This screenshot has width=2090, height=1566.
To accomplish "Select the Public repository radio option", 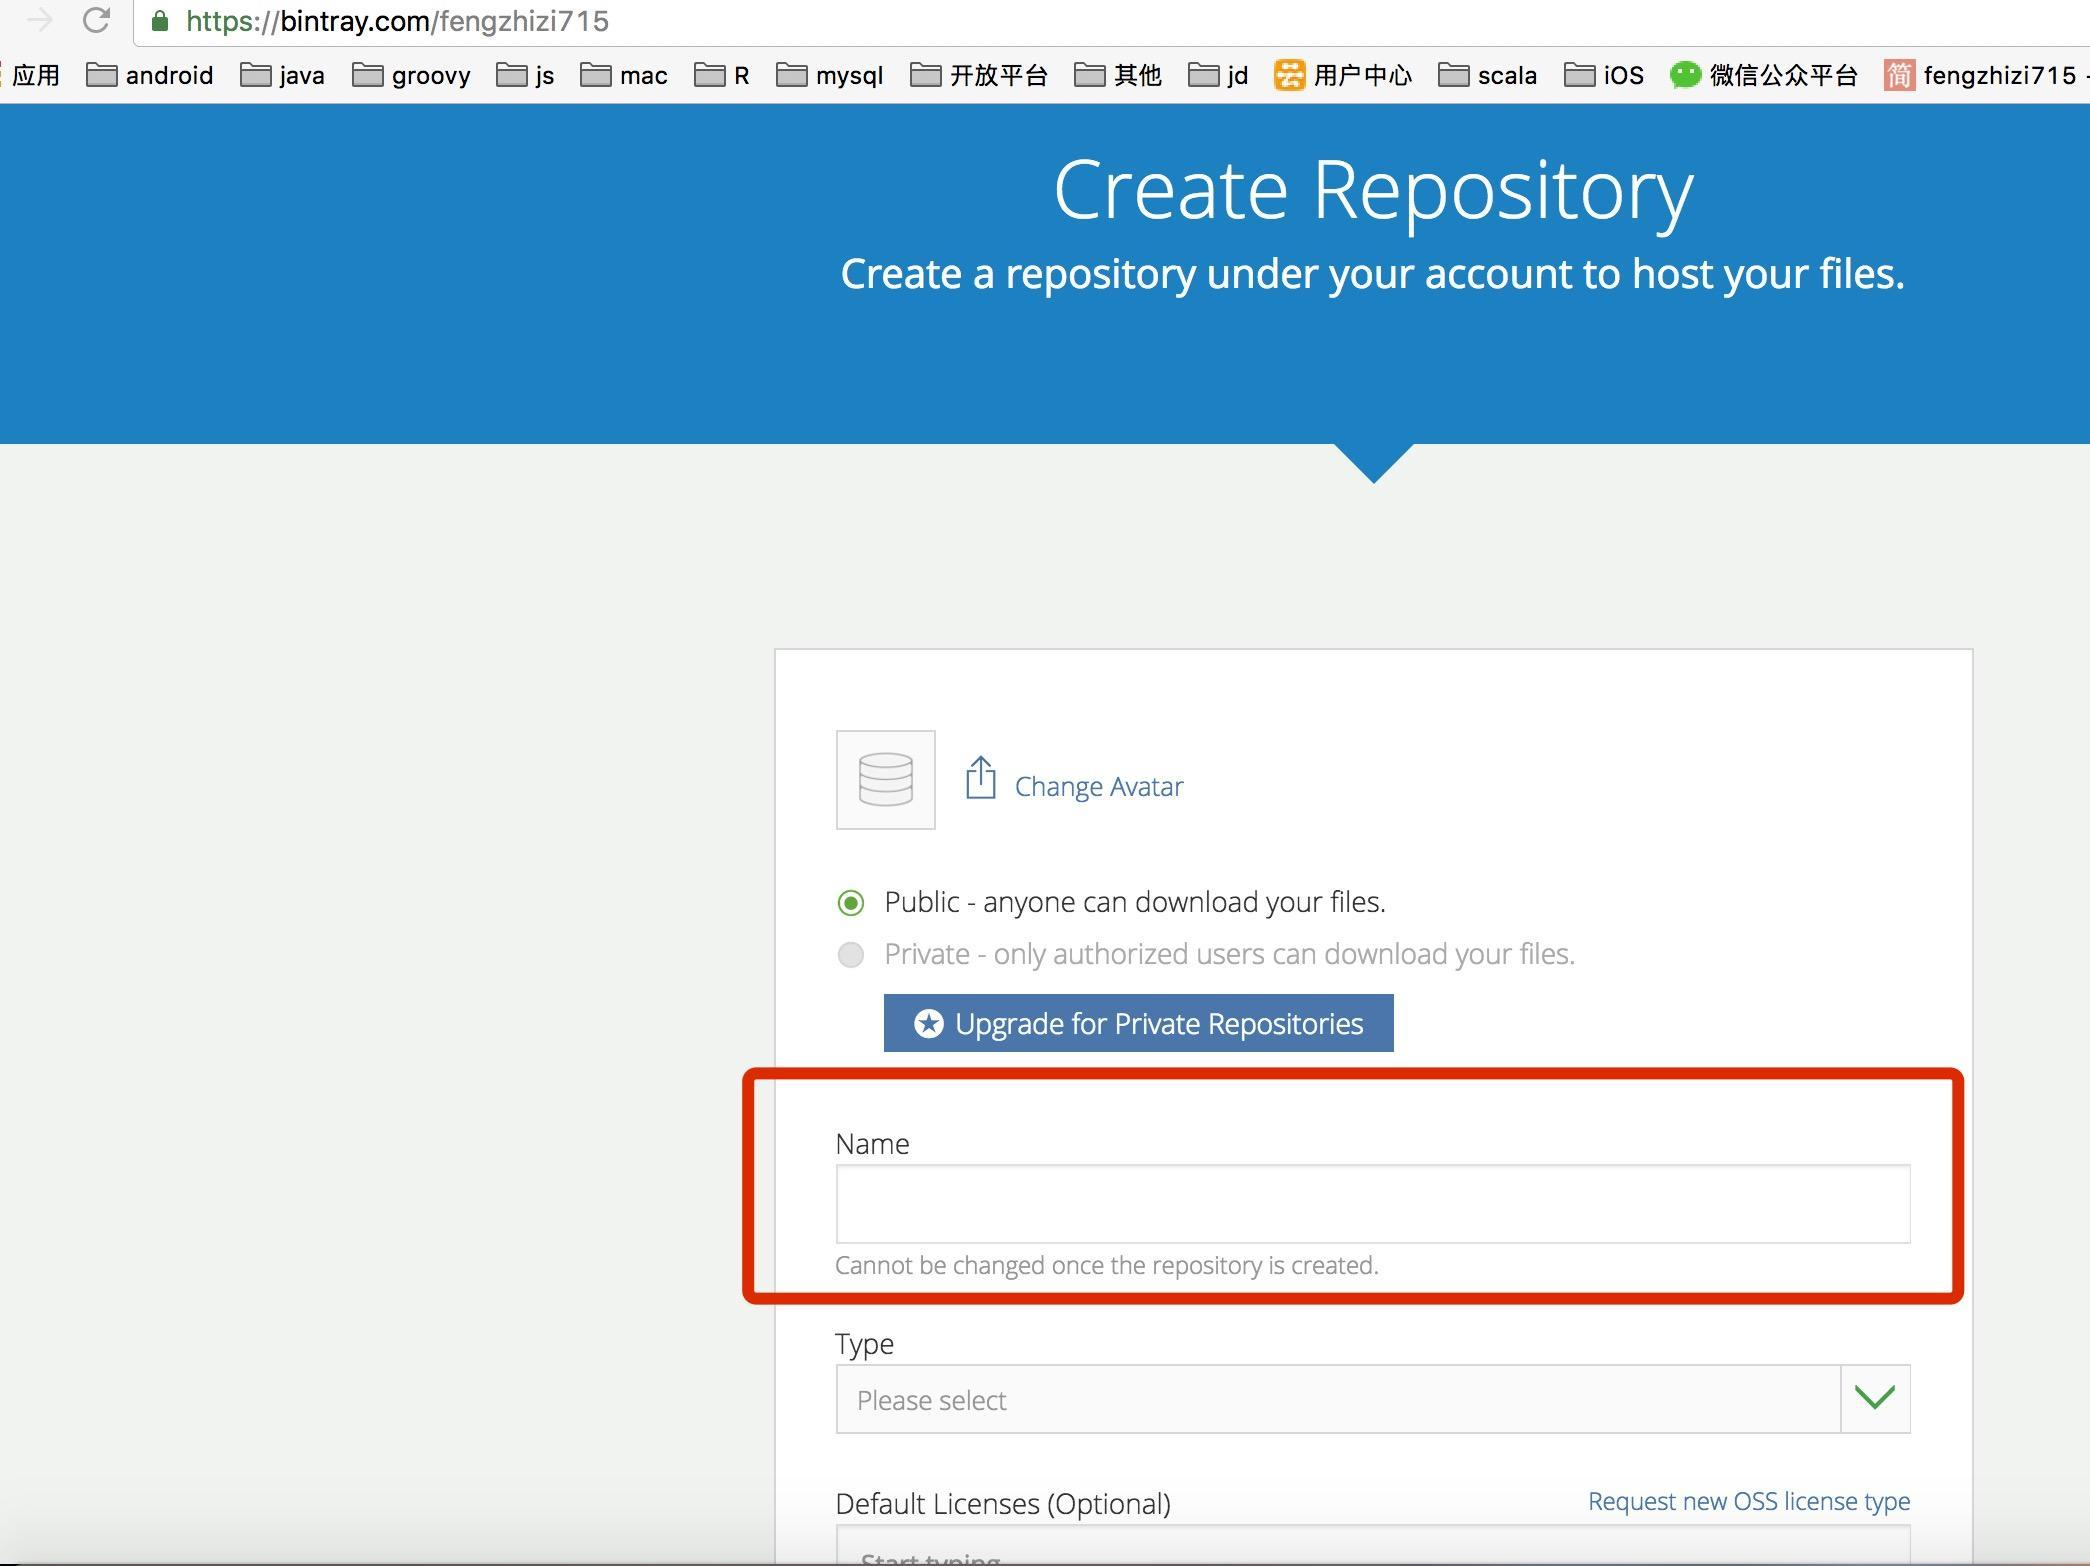I will click(851, 903).
